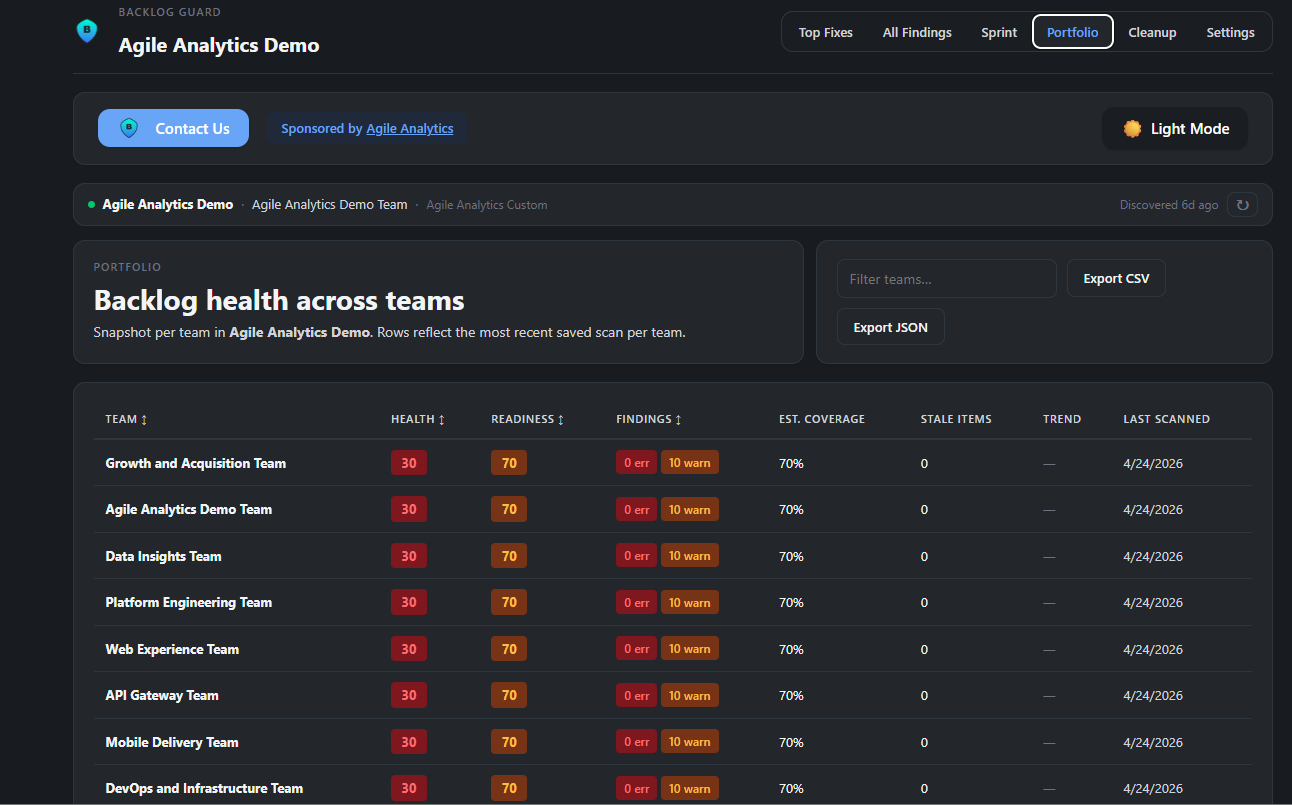Select API Gateway Team row name

(x=161, y=695)
